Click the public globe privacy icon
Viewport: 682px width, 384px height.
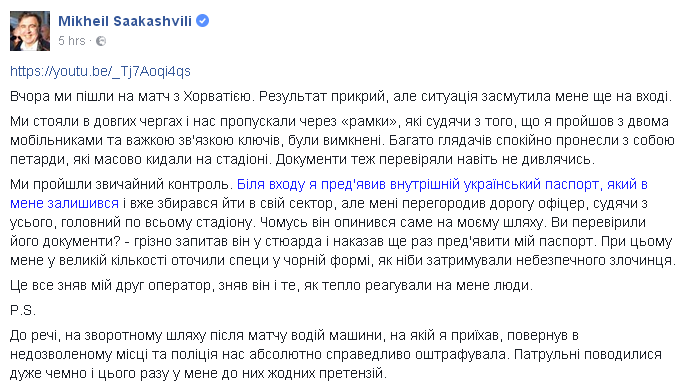[101, 41]
